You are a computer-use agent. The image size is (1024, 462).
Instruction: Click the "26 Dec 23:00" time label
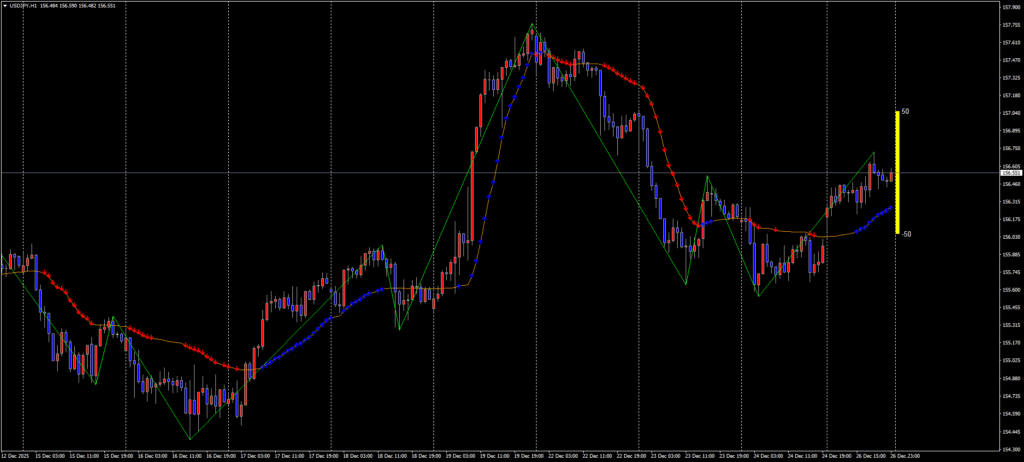point(905,456)
